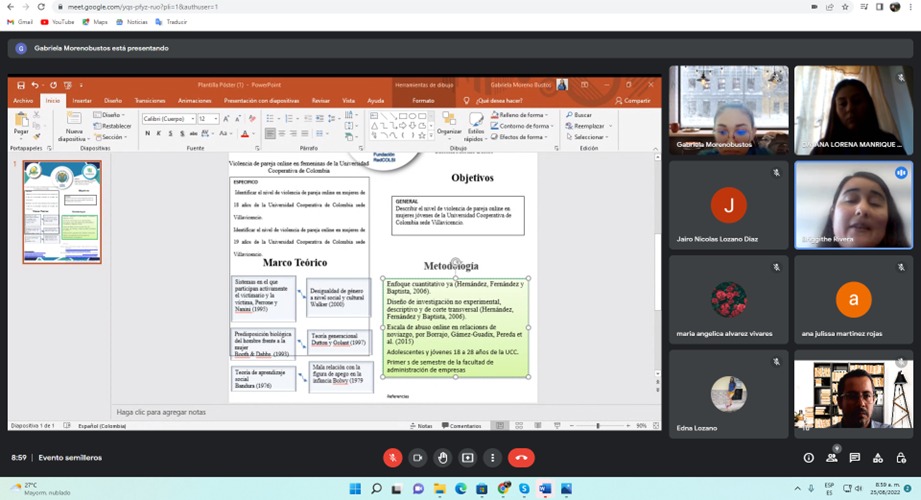This screenshot has height=500, width=921.
Task: Open the chat panel in Meet
Action: point(855,458)
